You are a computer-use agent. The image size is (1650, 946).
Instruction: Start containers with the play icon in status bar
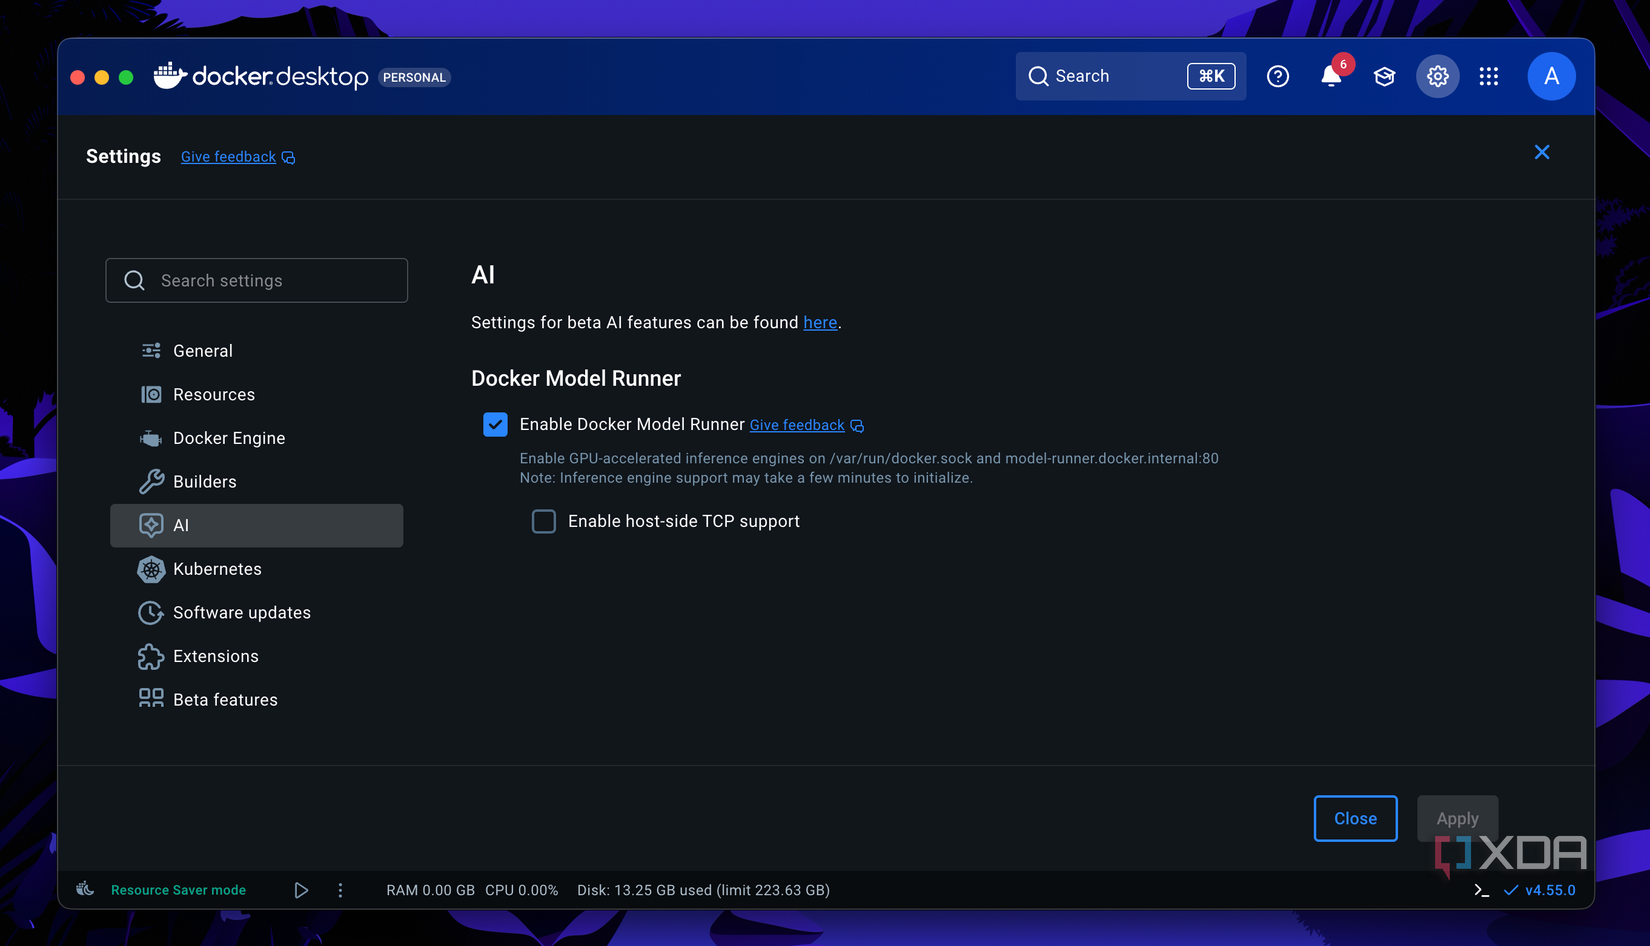point(301,889)
